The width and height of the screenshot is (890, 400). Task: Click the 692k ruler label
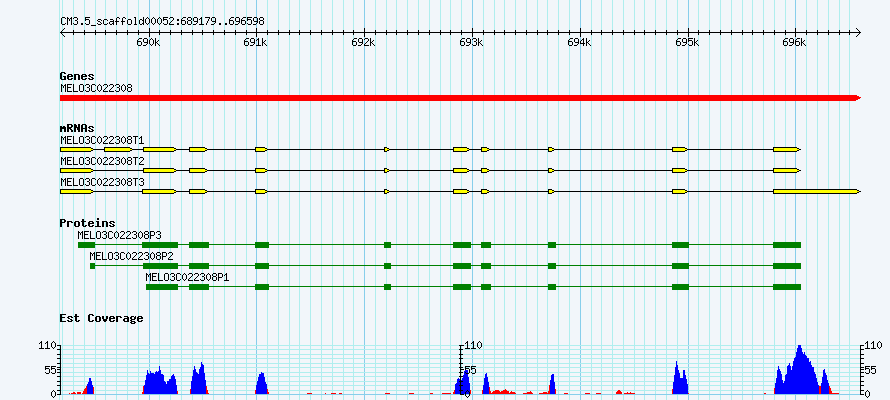(363, 43)
